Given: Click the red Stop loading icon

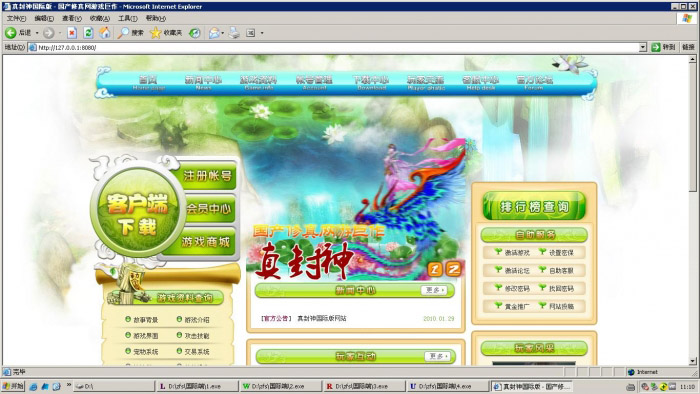Looking at the screenshot, I should tap(72, 33).
